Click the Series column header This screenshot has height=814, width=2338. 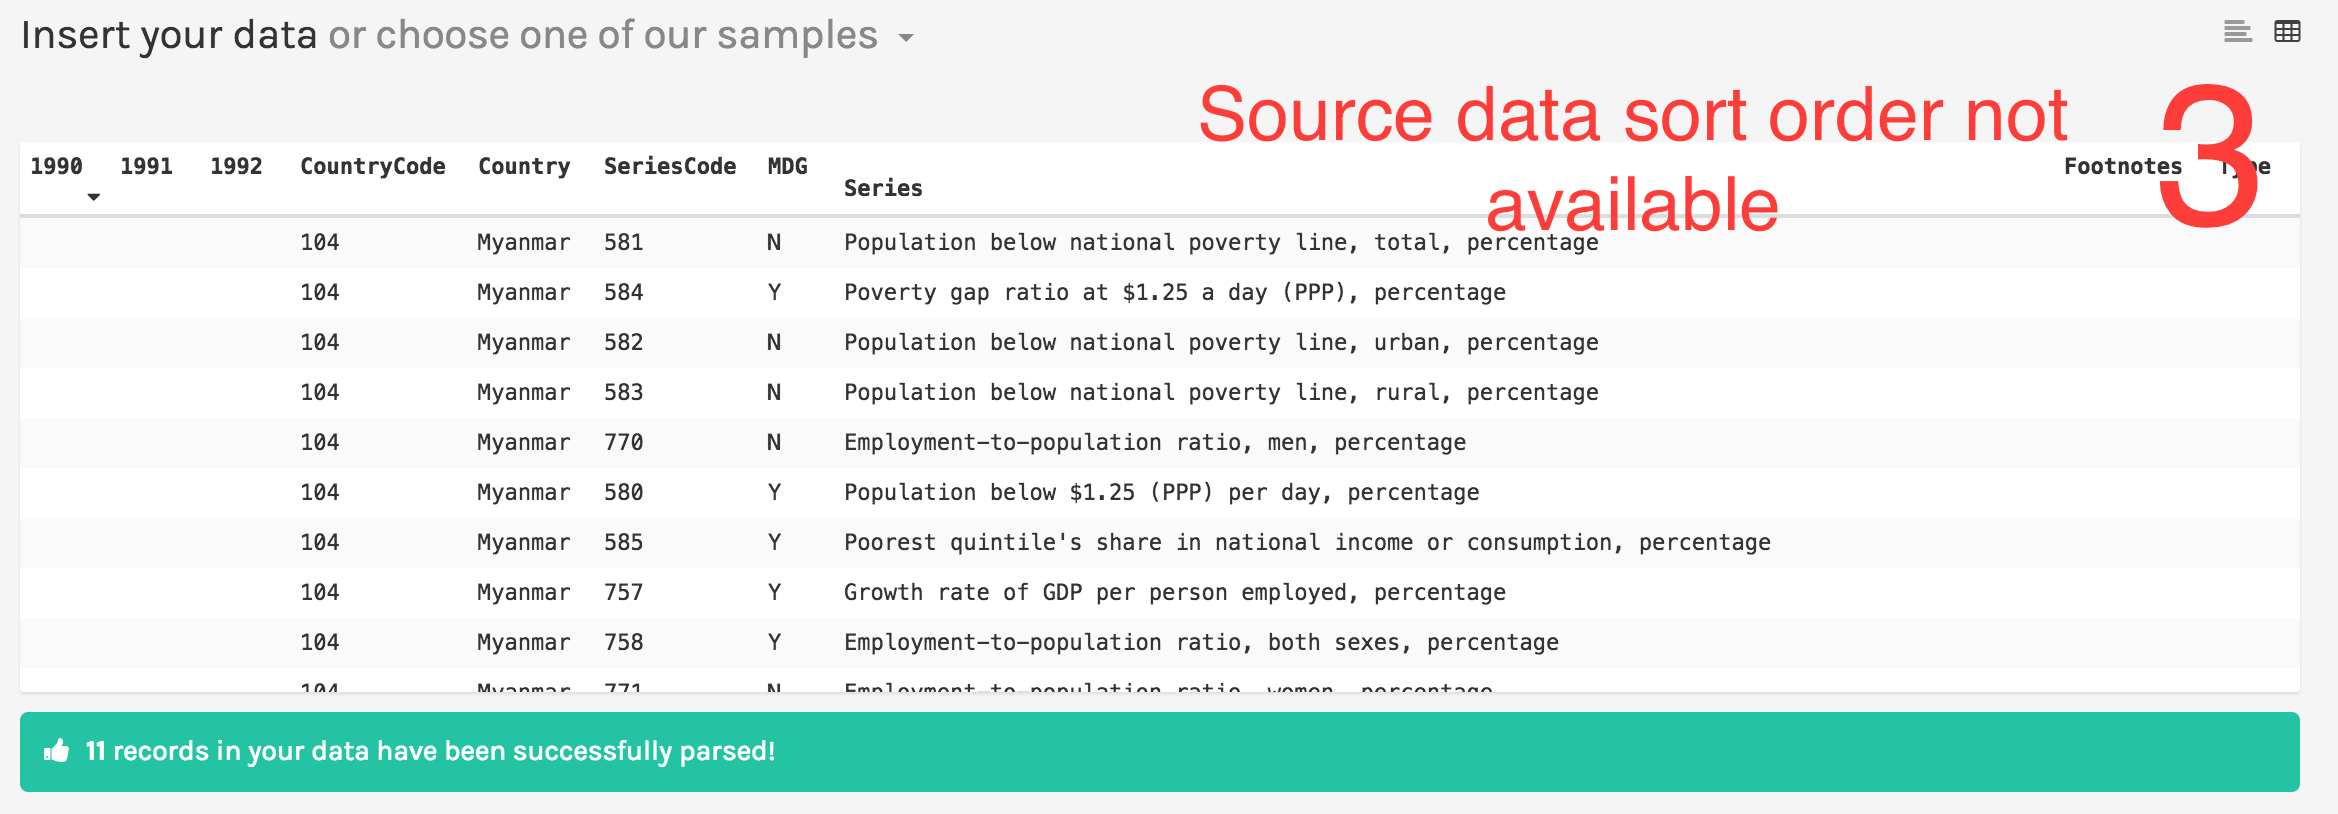point(882,188)
